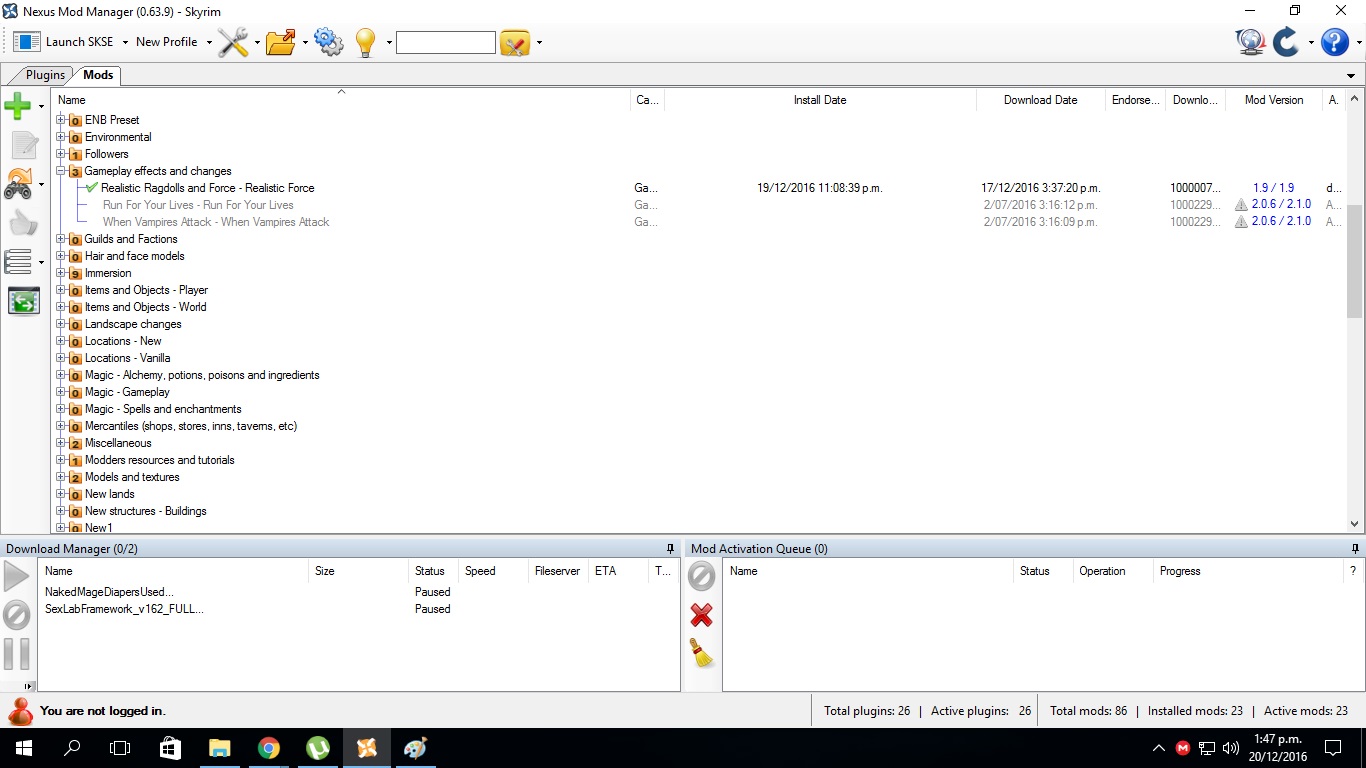1366x768 pixels.
Task: Open the Windows action center notifications
Action: coord(1333,748)
